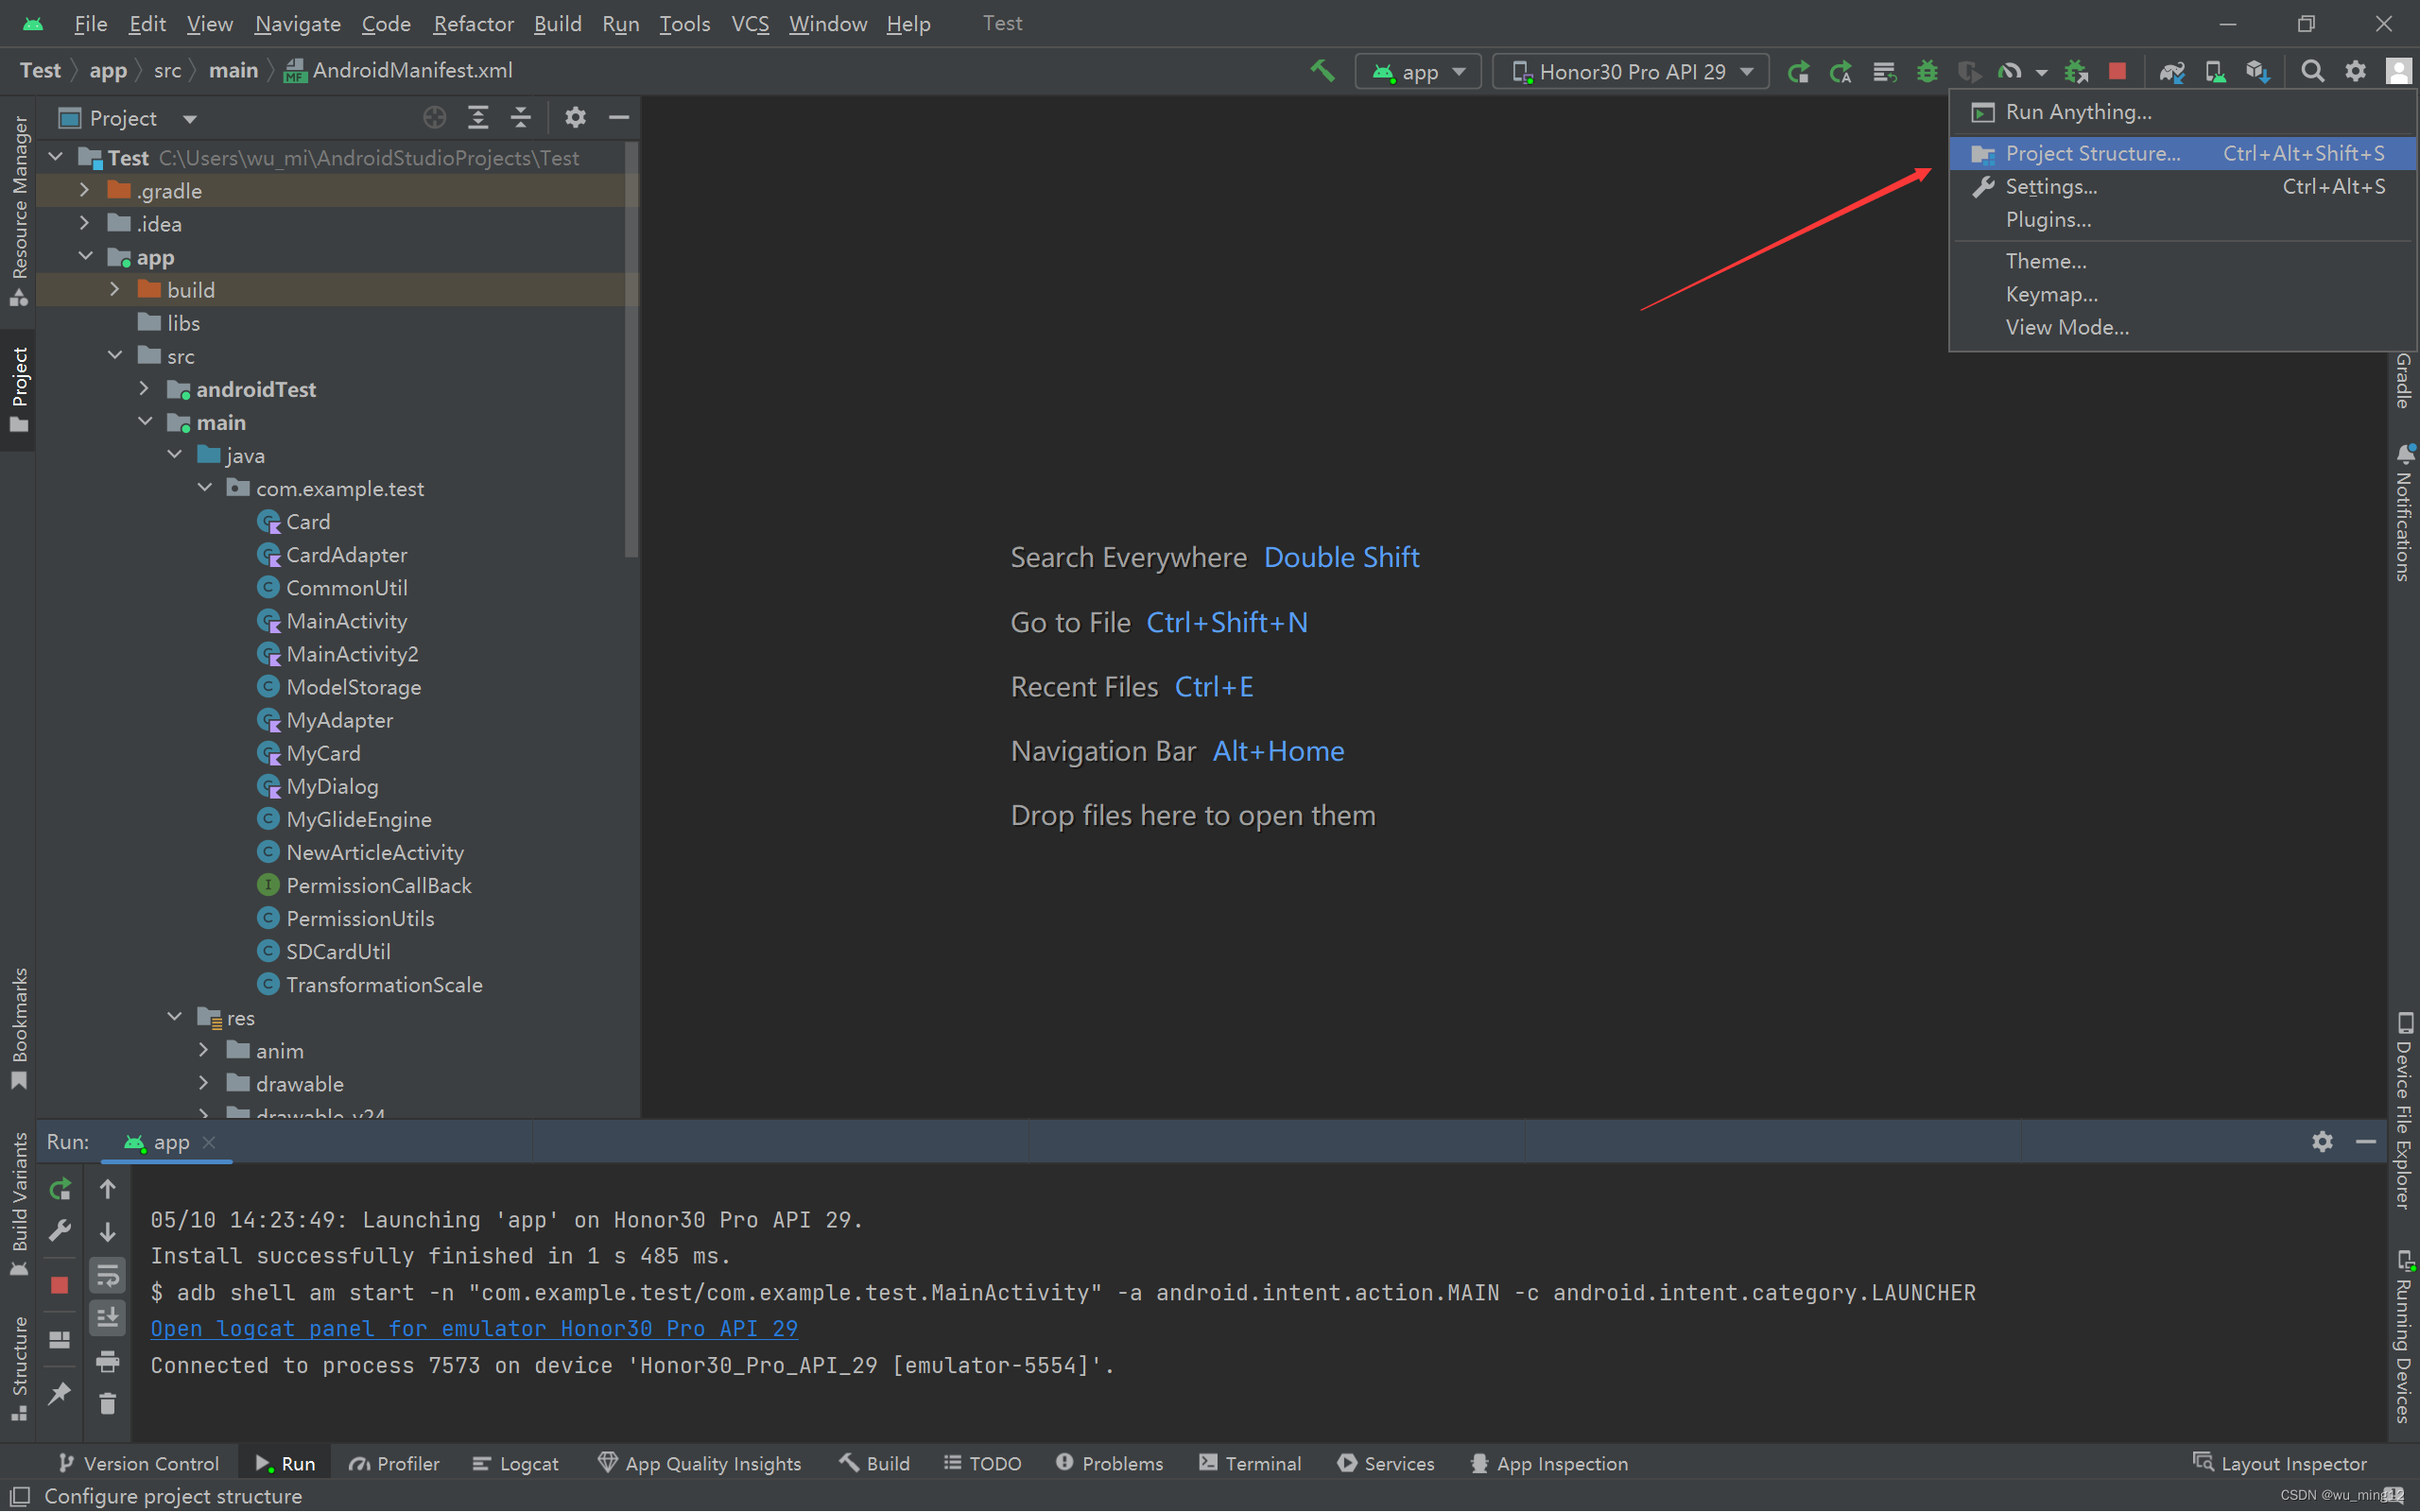Click the Project tree vertical scrollbar

click(x=631, y=350)
